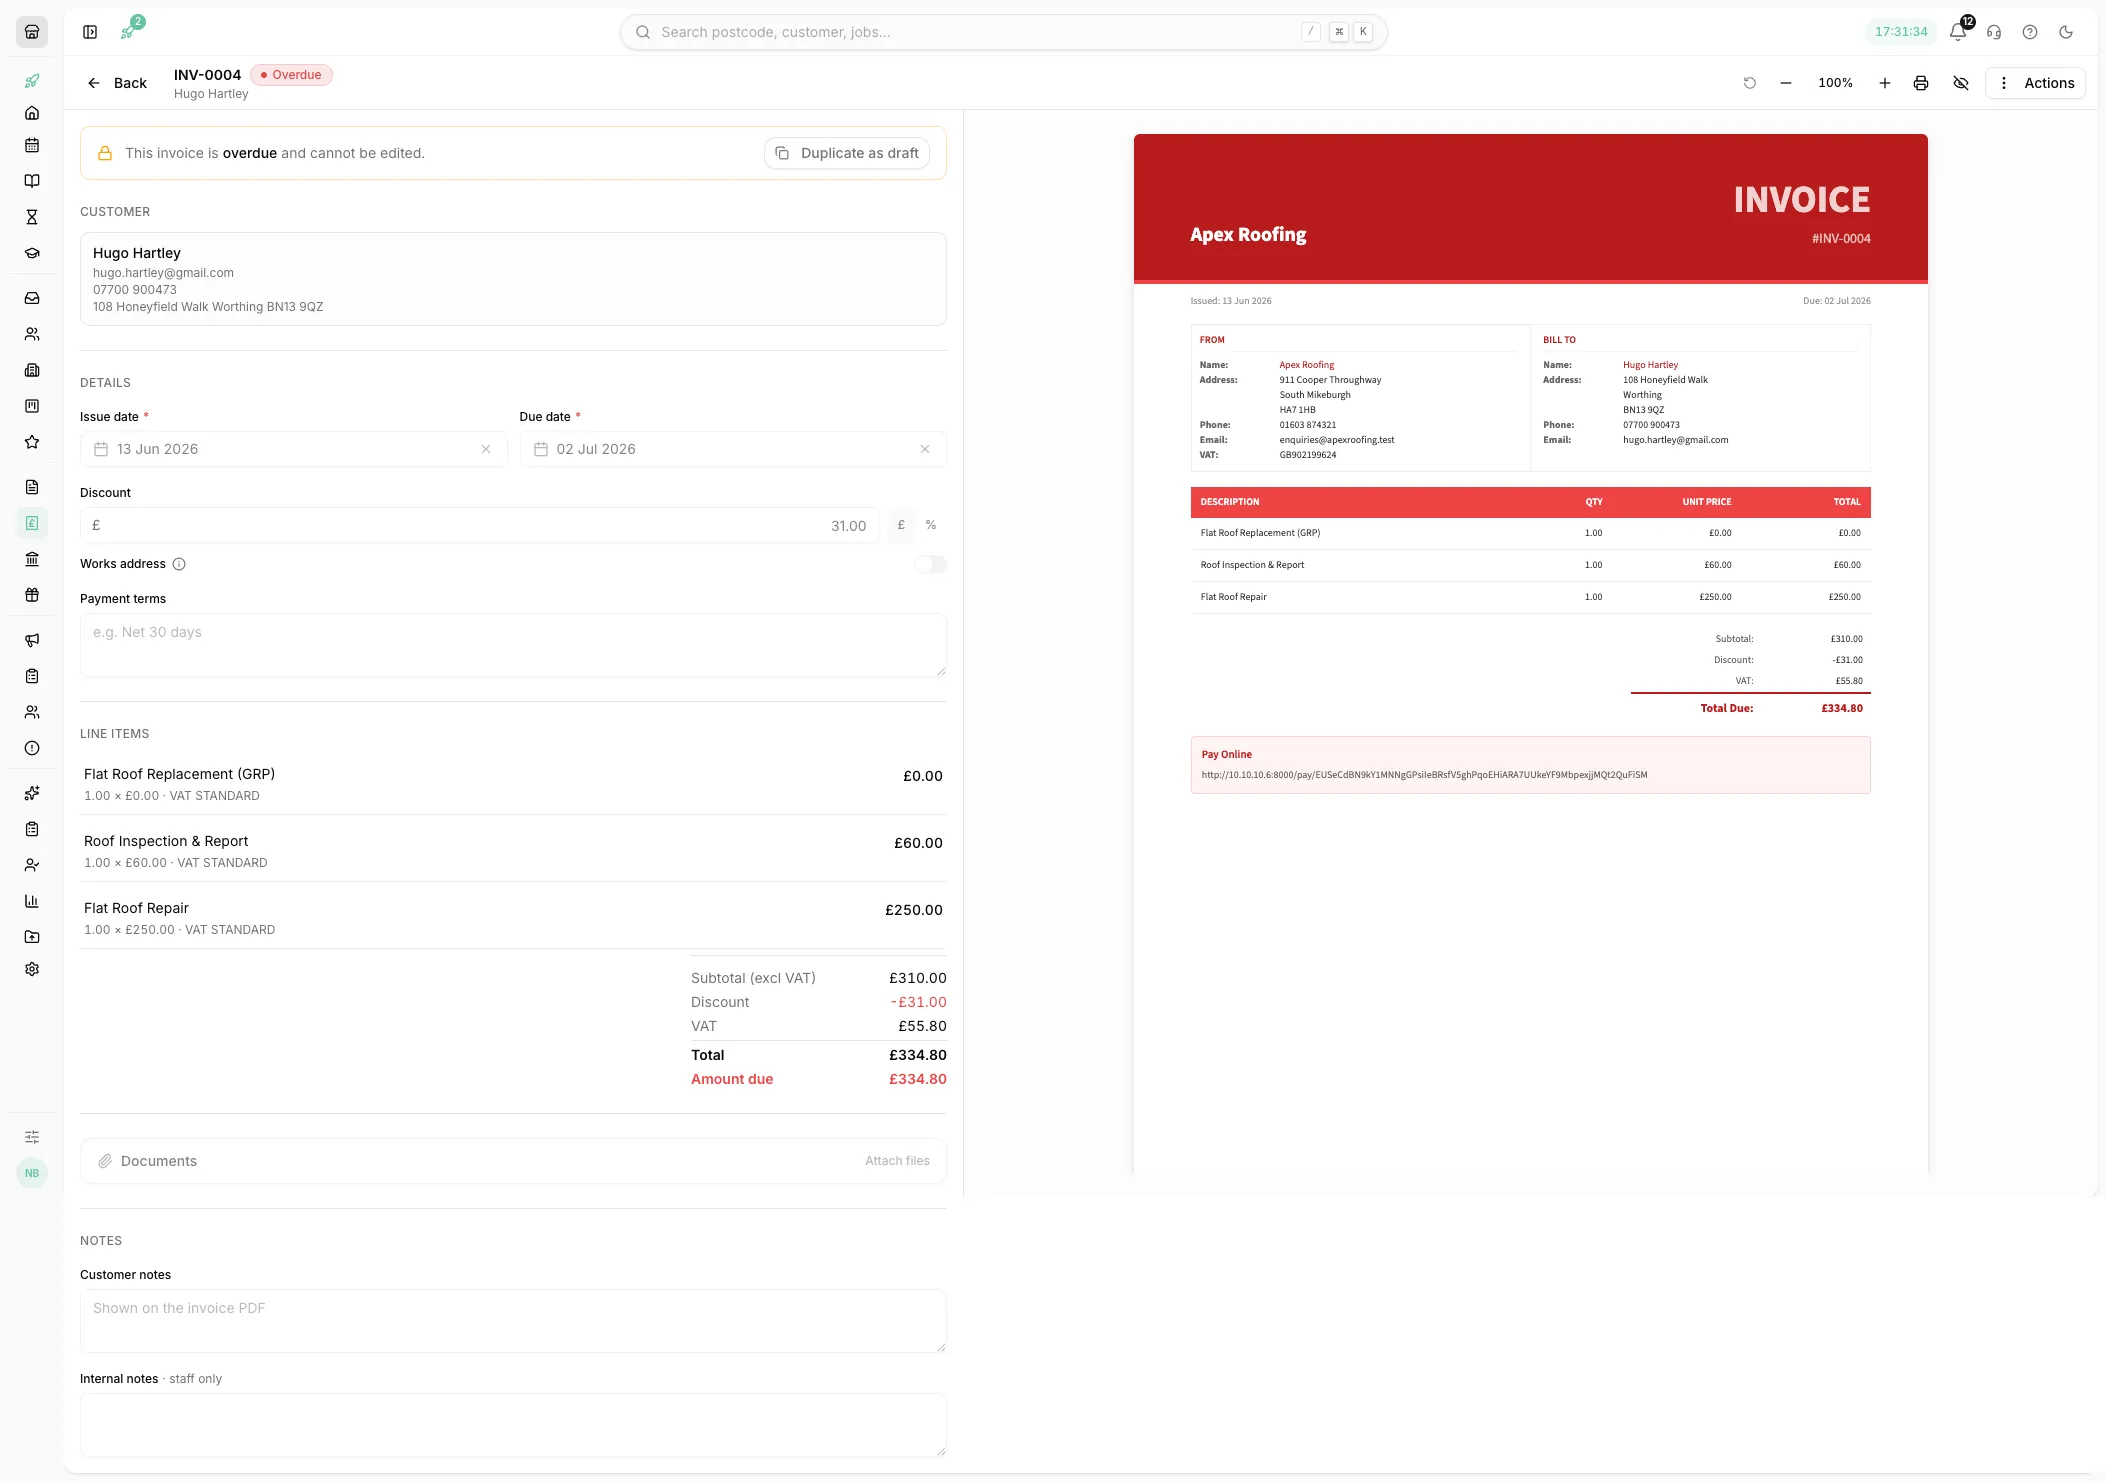Open the store icon at sidebar top
Viewport: 2106px width, 1481px height.
click(32, 32)
